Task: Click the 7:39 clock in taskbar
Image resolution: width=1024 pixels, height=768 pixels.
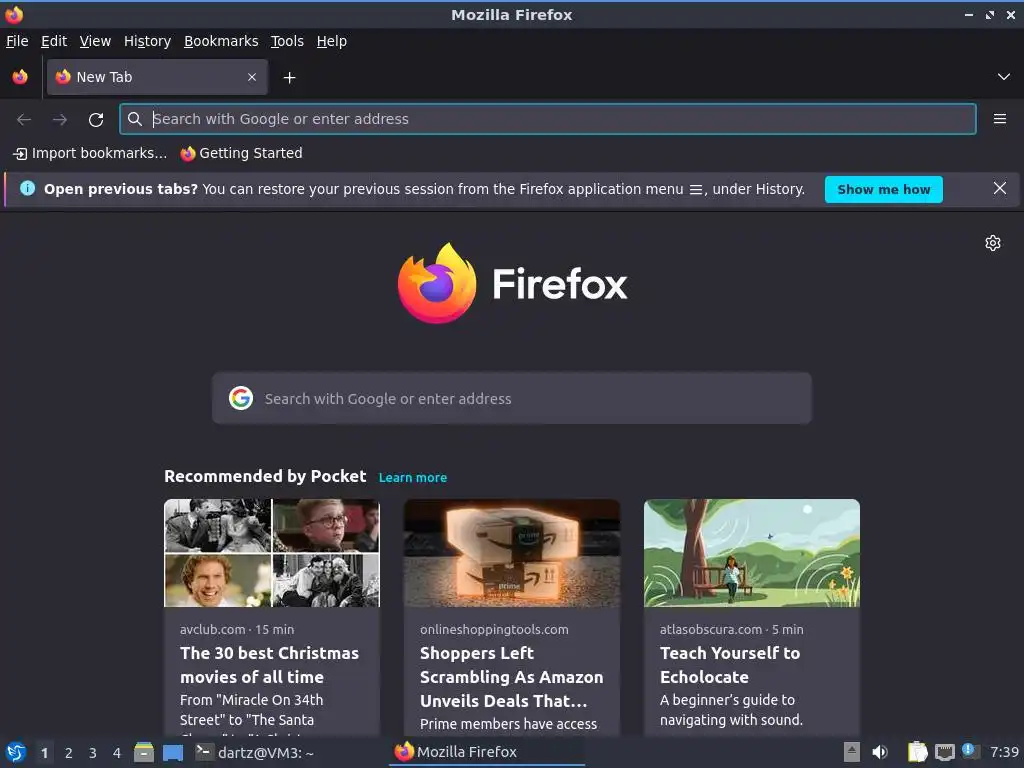Action: click(1004, 752)
